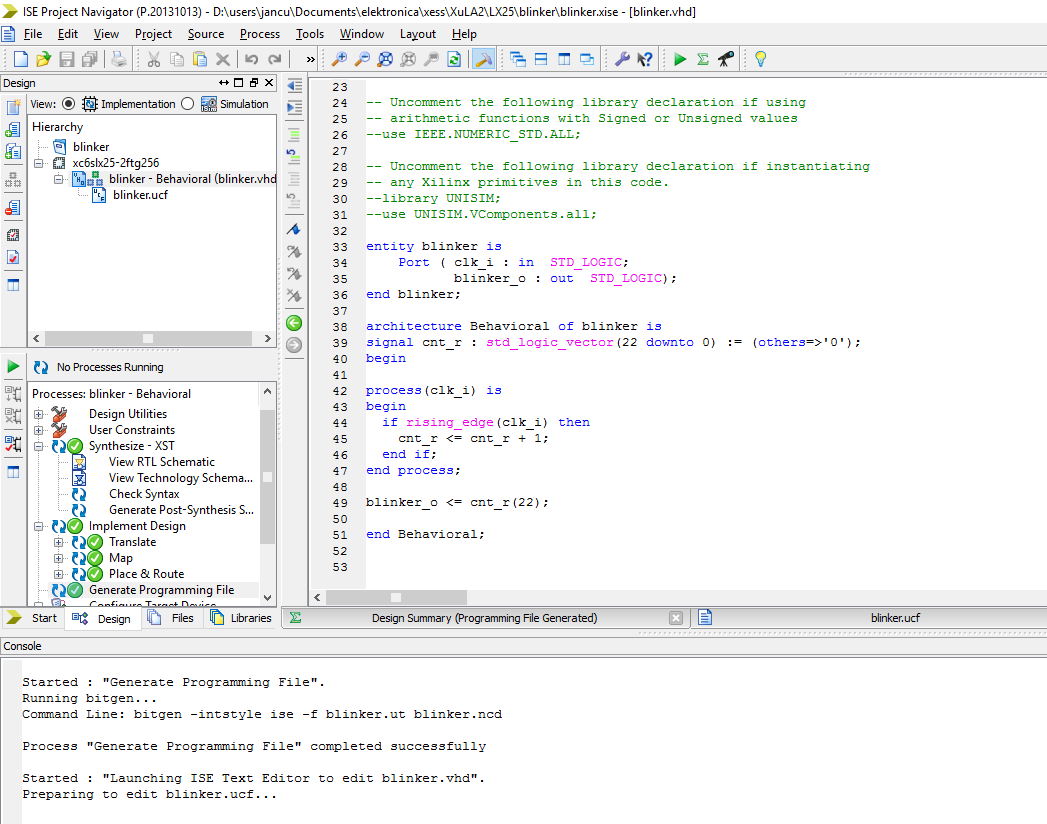Click the lightbulb tips icon

point(760,59)
